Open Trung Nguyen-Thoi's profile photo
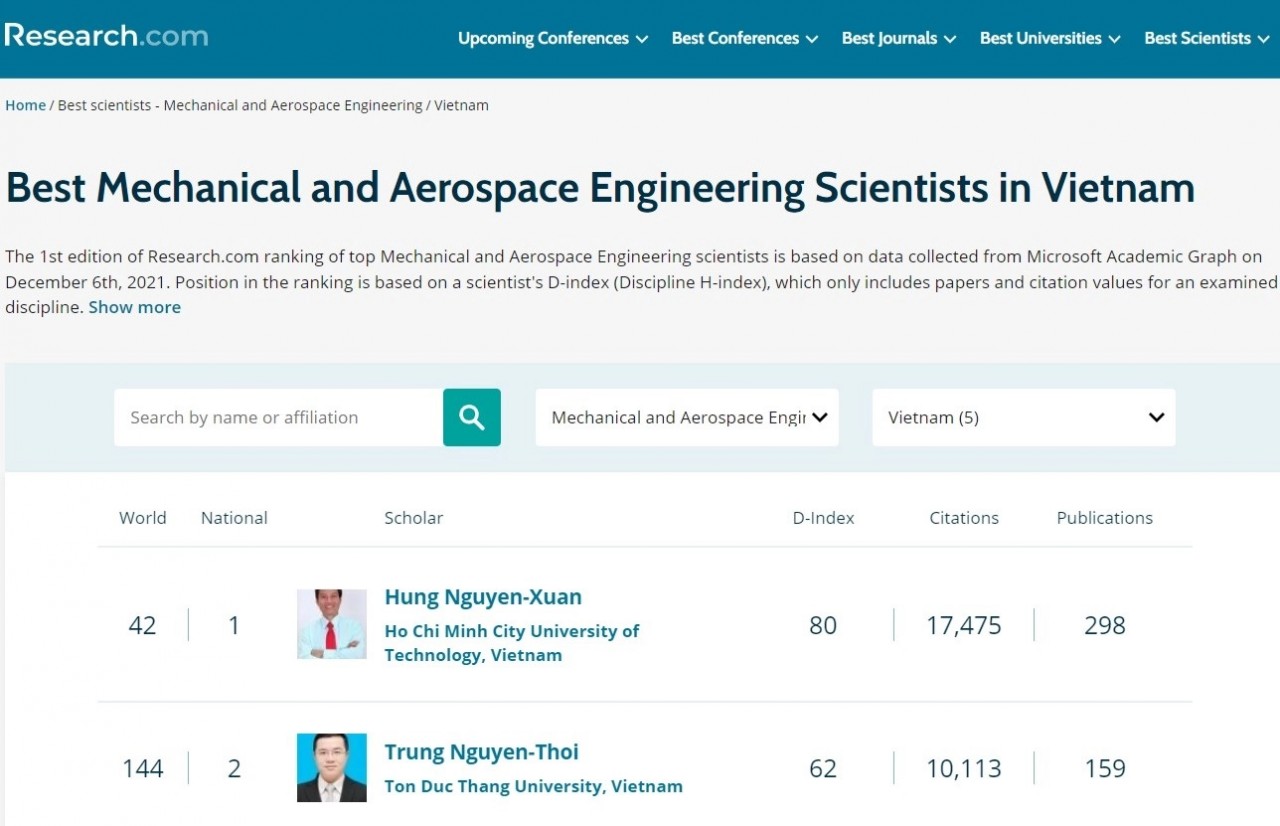1280x826 pixels. point(332,768)
